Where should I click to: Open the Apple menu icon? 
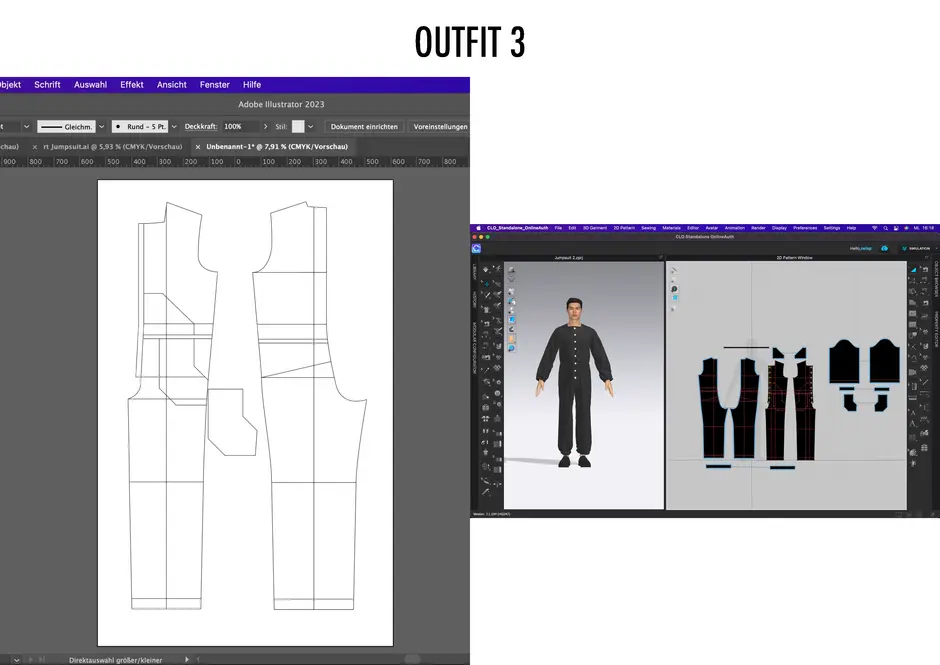(476, 228)
